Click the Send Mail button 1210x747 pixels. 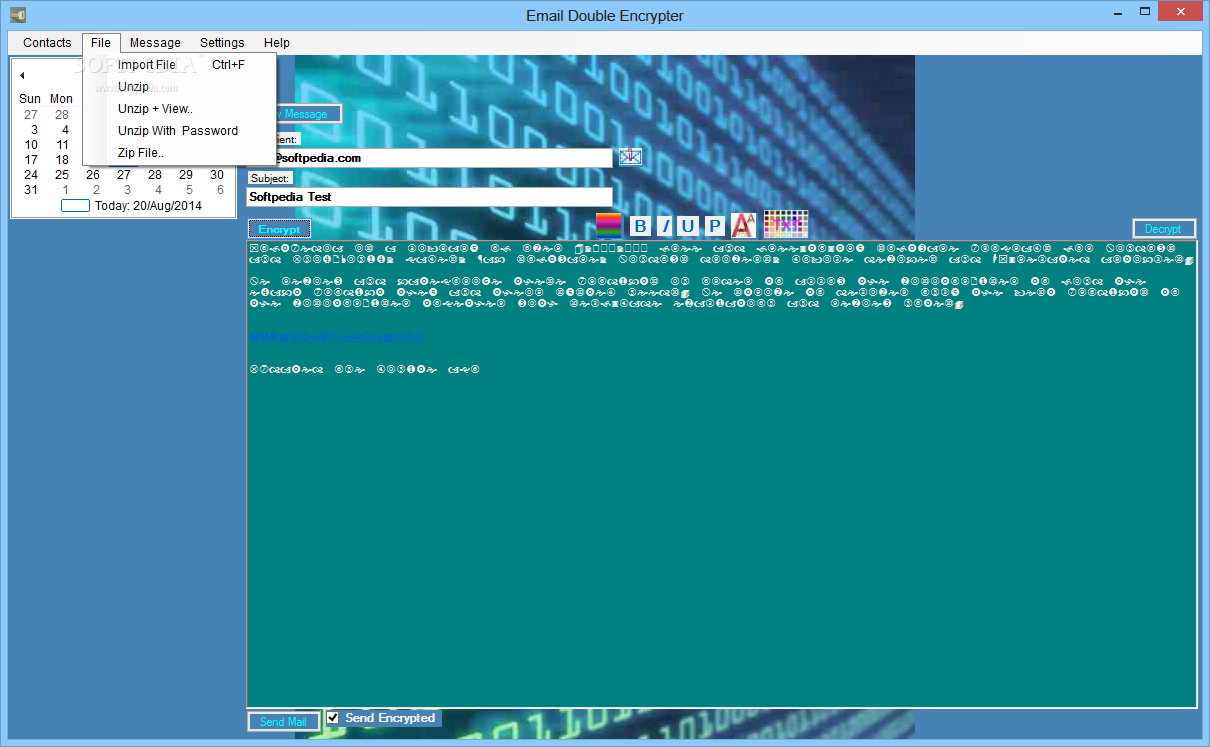click(283, 722)
